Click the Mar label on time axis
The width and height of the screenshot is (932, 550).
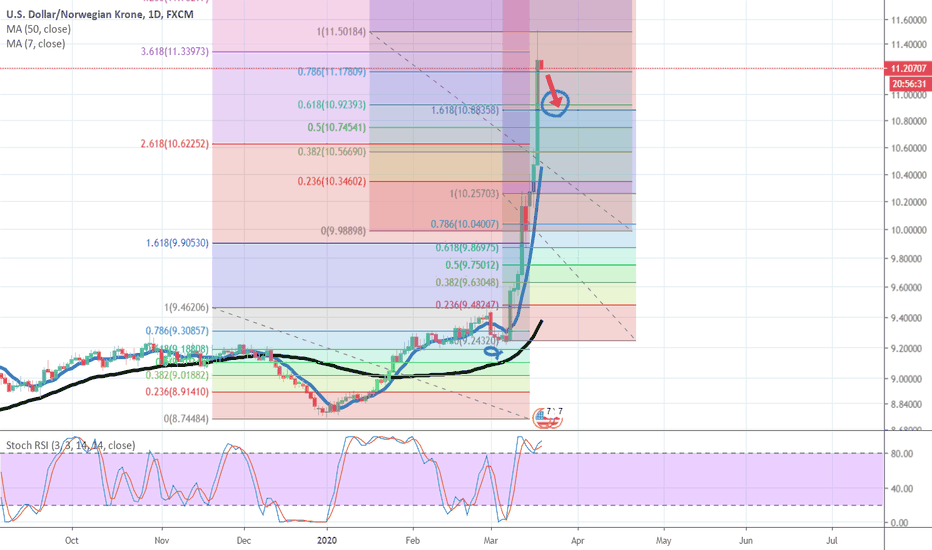tap(490, 540)
